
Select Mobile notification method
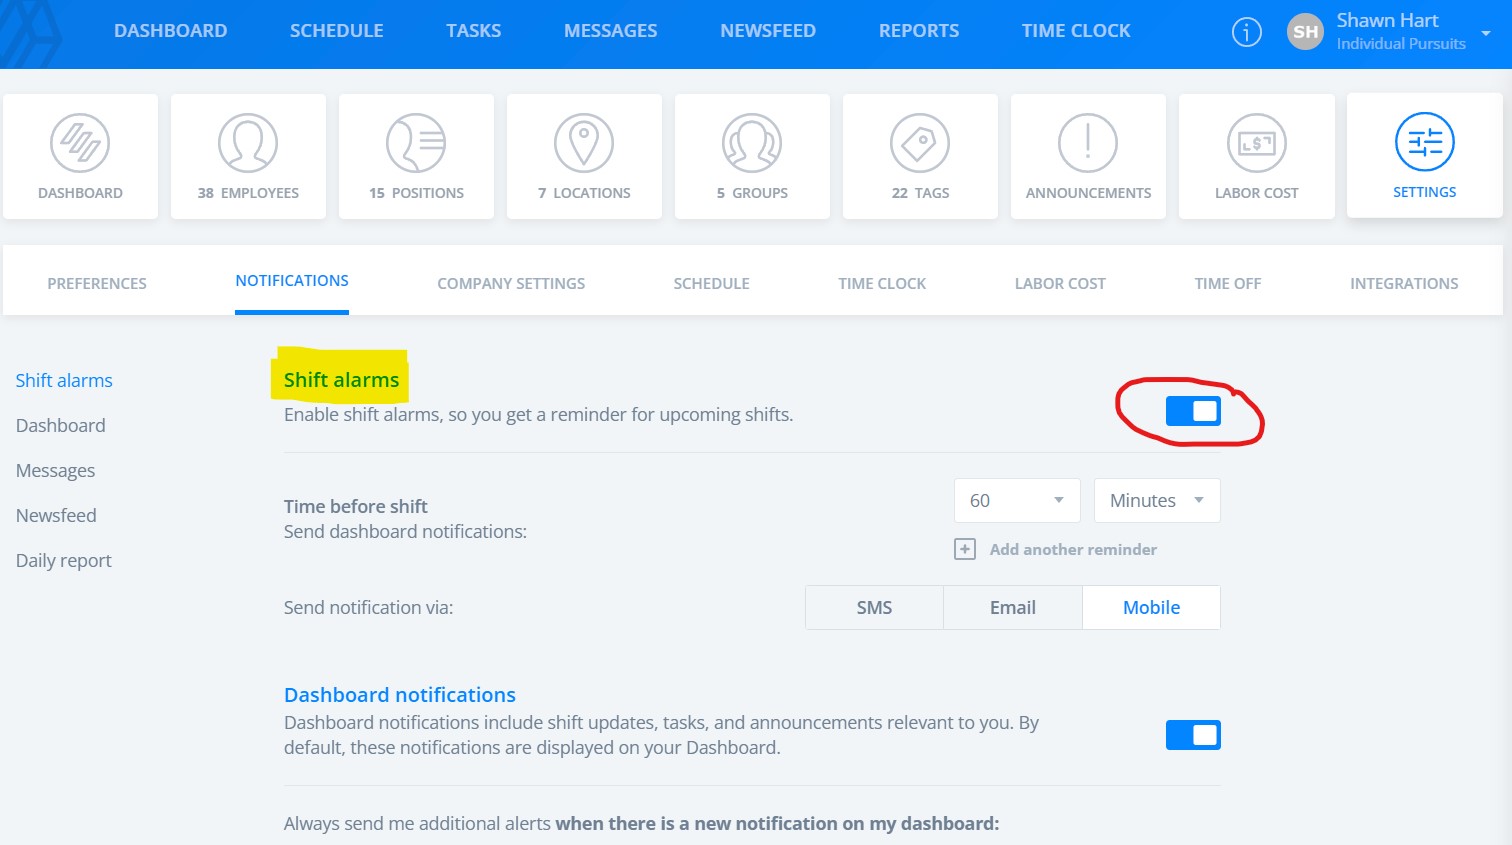[1151, 607]
